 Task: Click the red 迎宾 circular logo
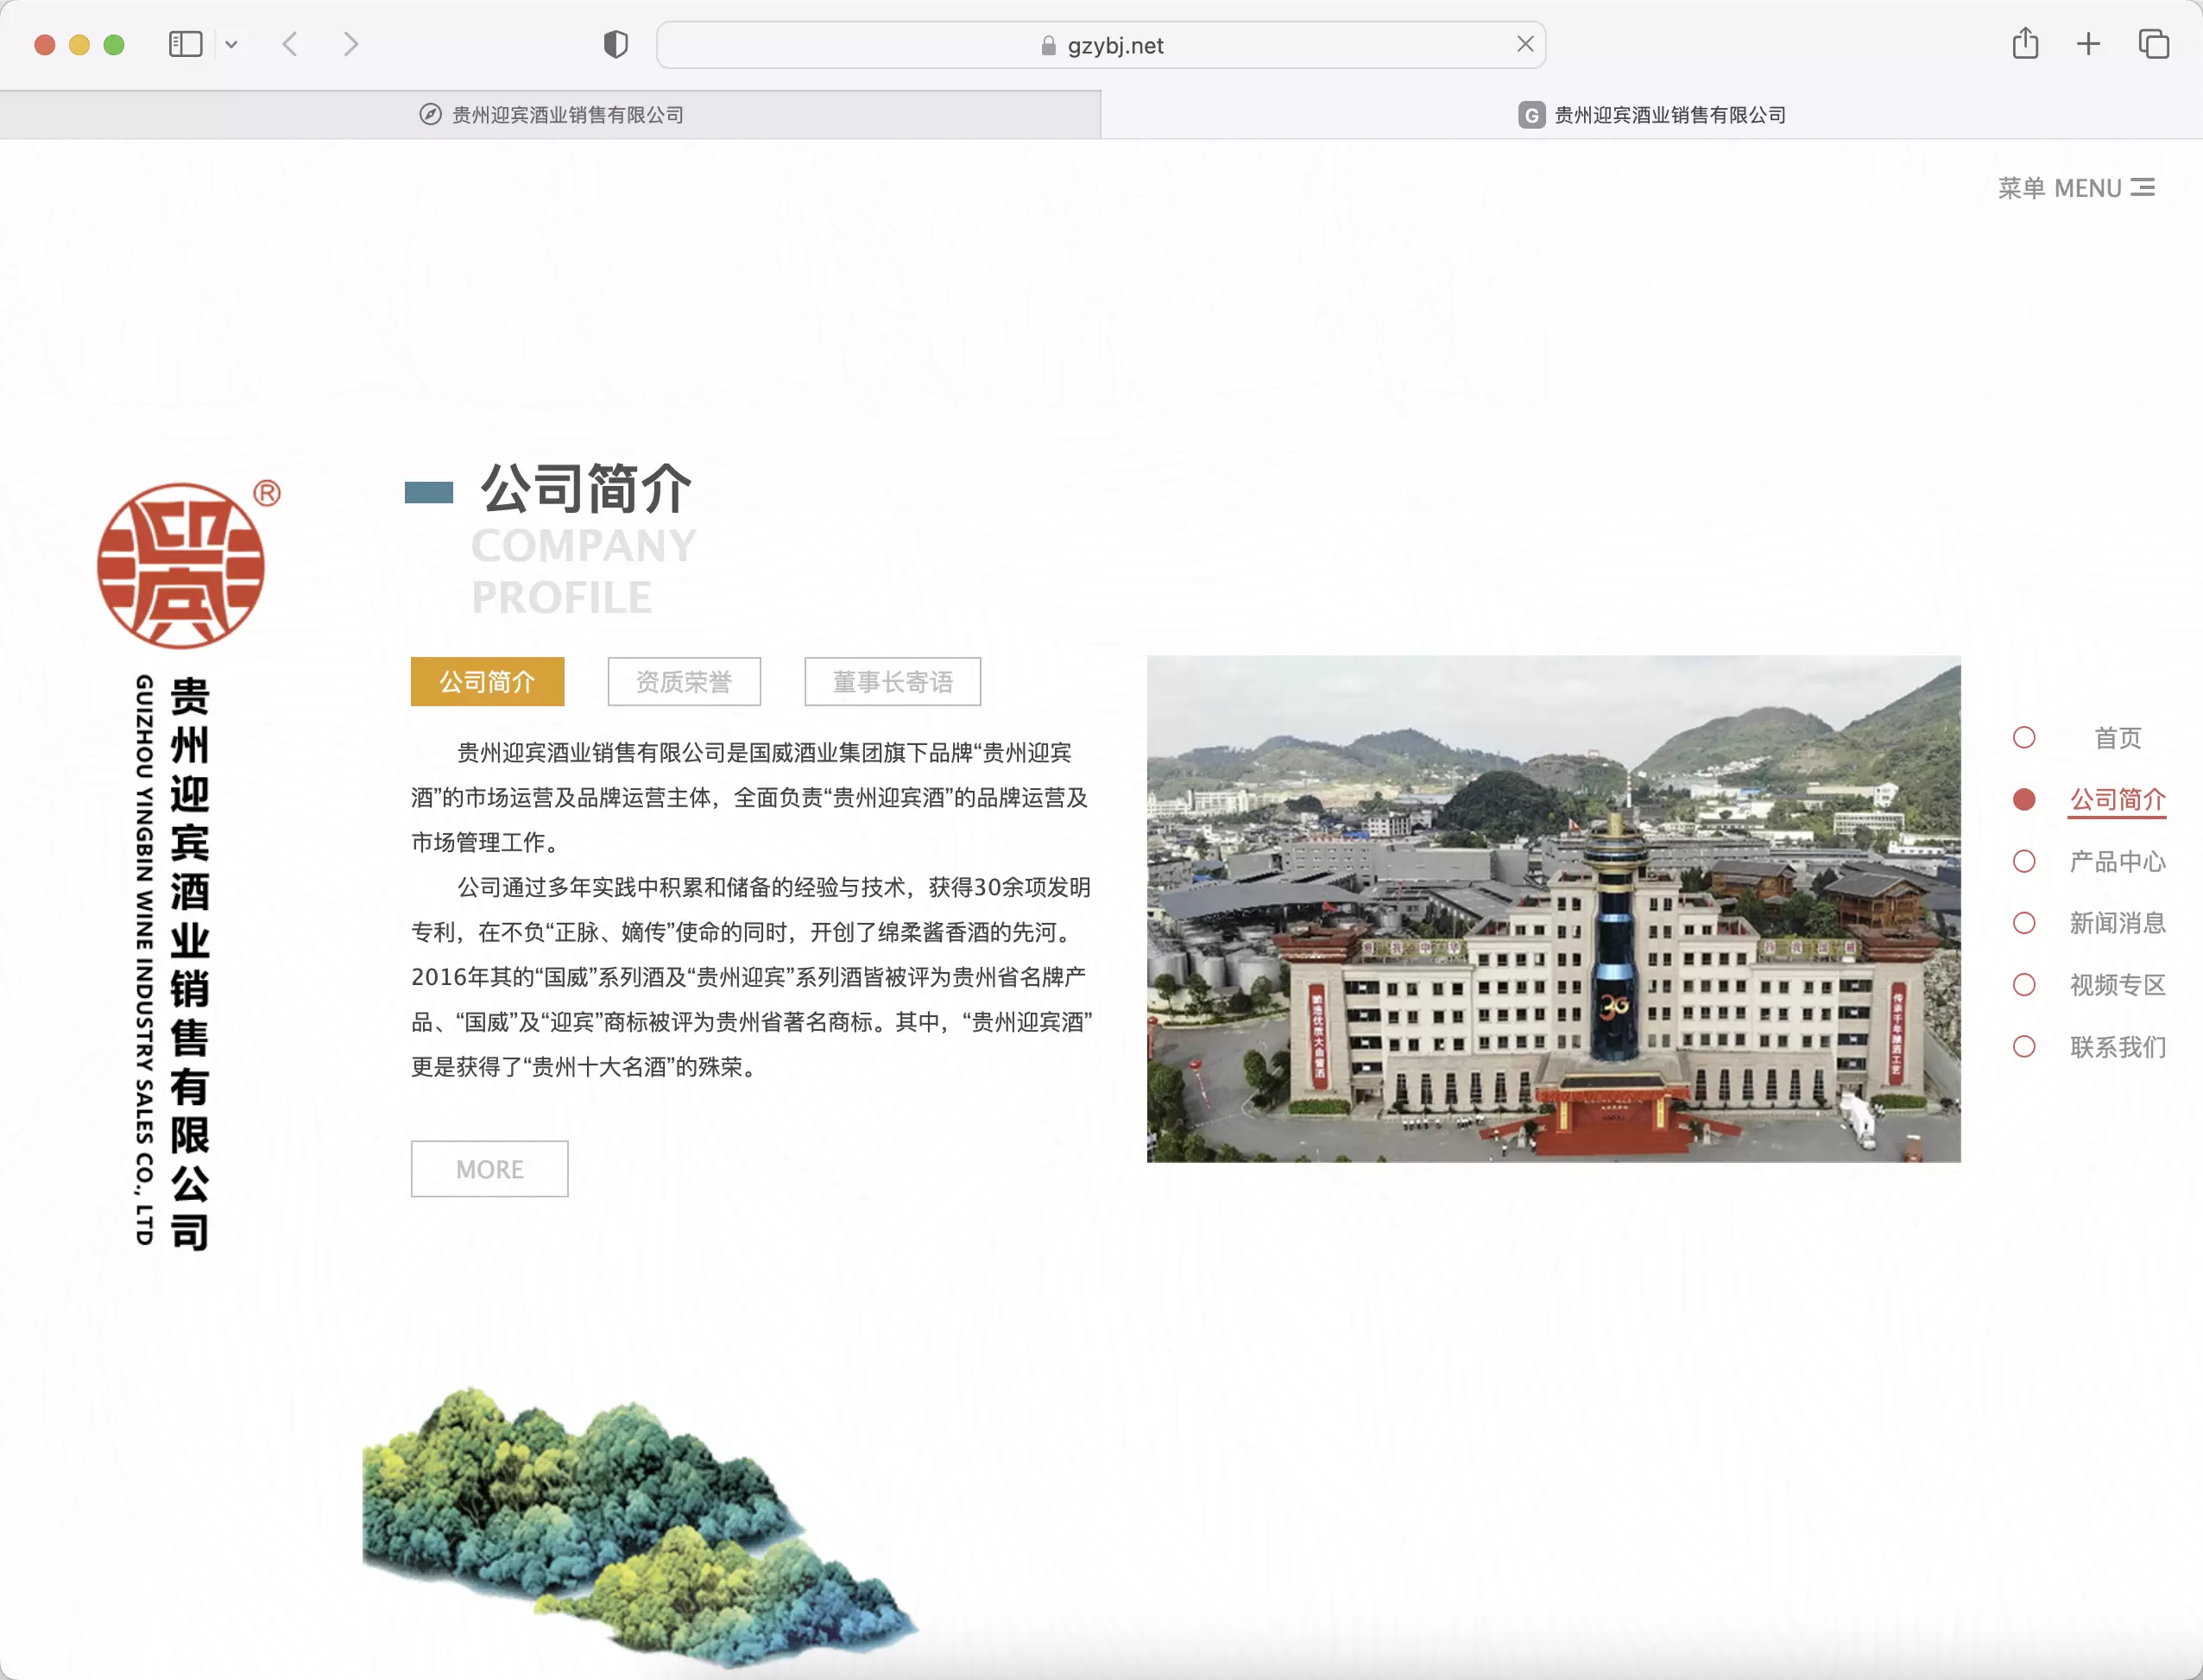(181, 566)
